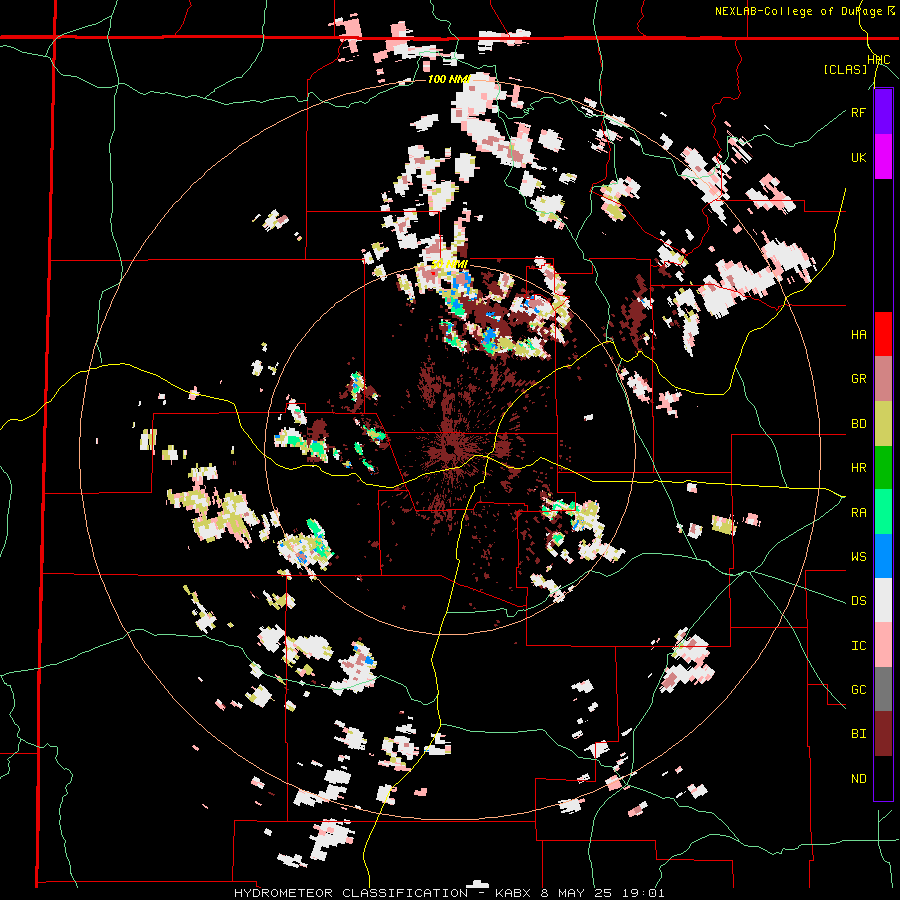Click the RF legend label
900x900 pixels.
point(858,112)
